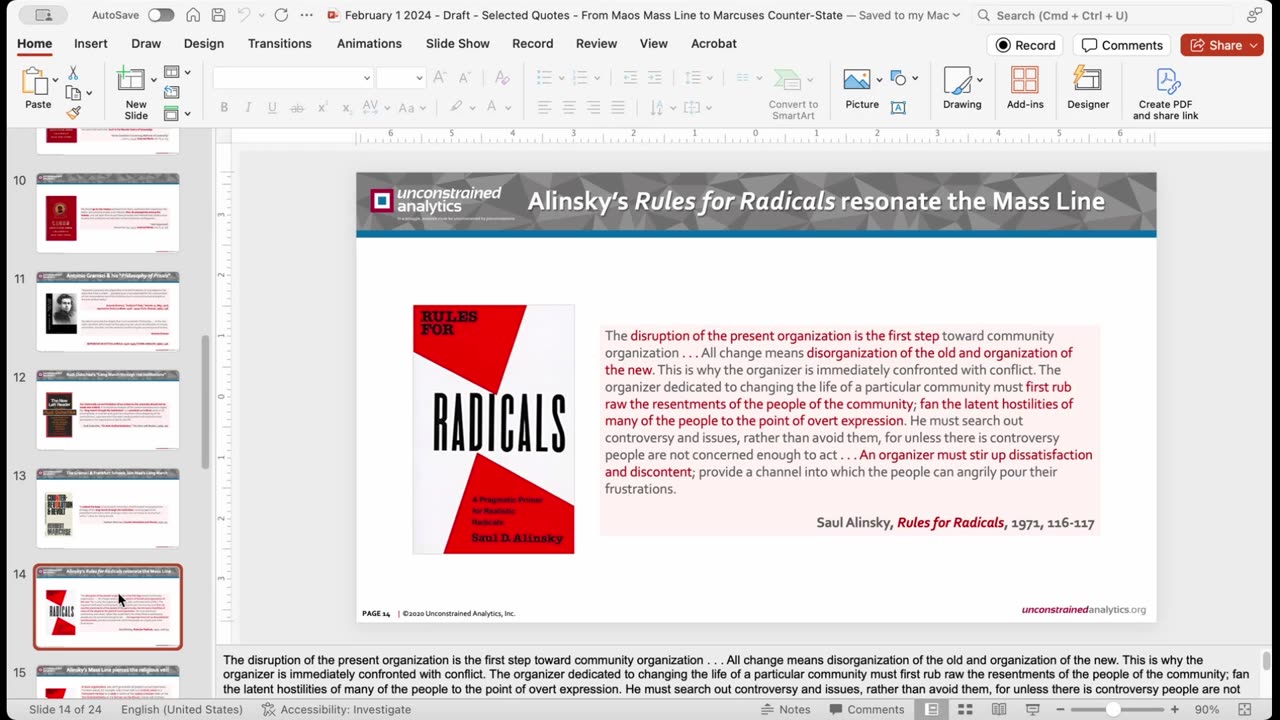Viewport: 1280px width, 720px height.
Task: Open the font name combo box
Action: pos(292,78)
